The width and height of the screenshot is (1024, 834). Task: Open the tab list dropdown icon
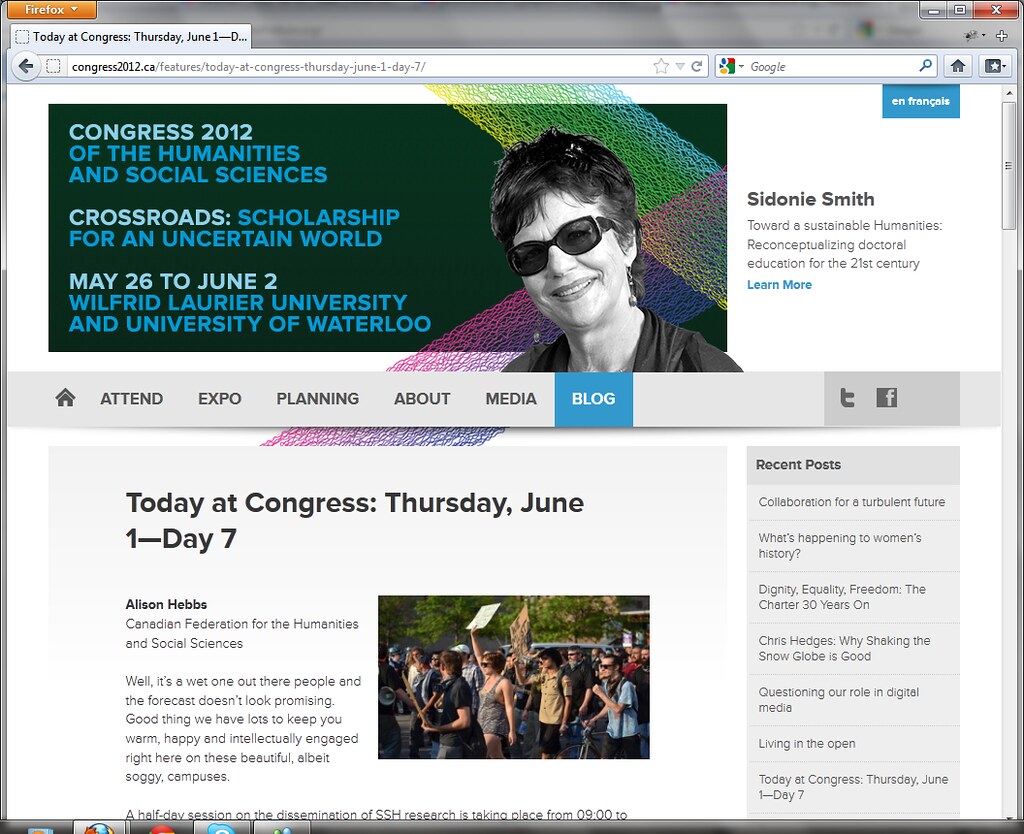pos(974,36)
